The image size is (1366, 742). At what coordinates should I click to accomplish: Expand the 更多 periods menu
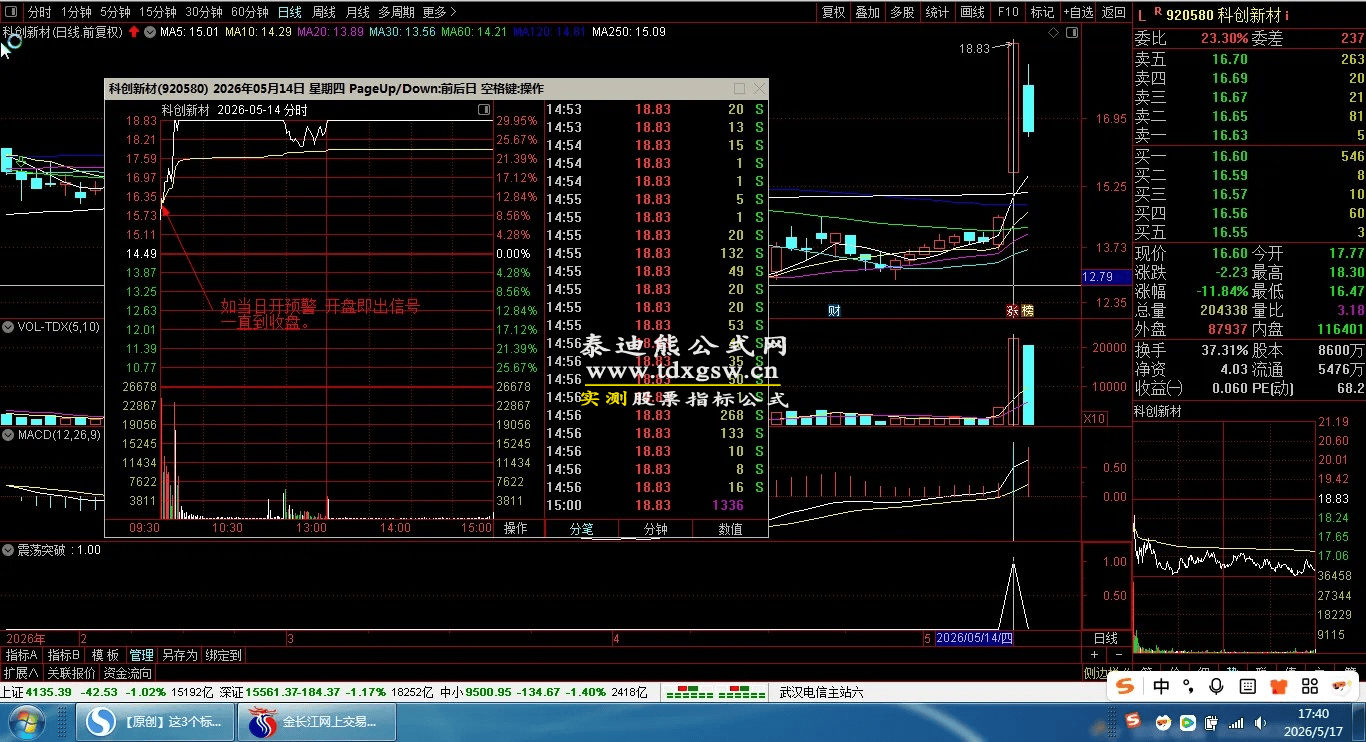pos(439,12)
